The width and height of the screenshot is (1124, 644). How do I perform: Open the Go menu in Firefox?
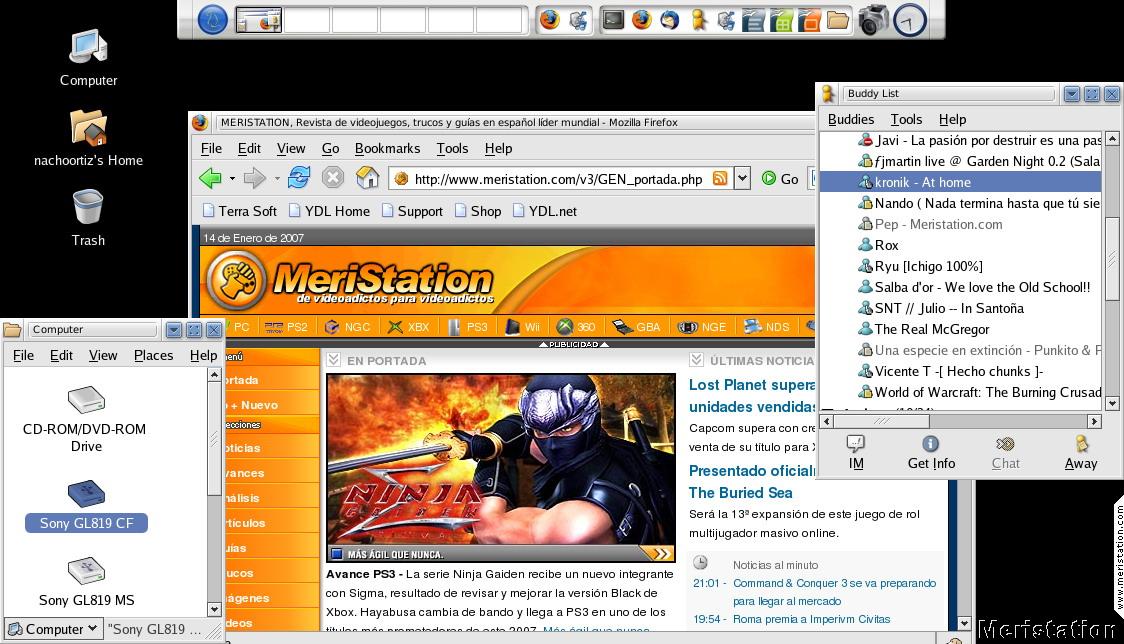pos(330,148)
